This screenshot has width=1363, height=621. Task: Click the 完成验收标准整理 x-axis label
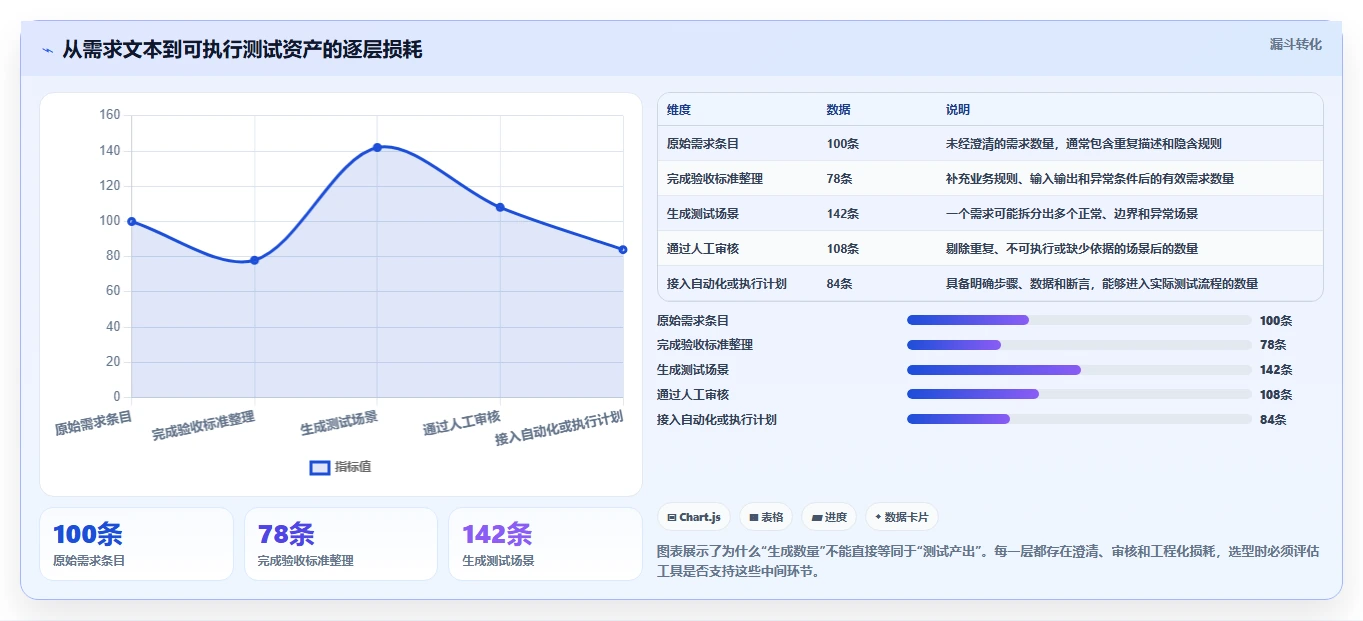click(203, 426)
